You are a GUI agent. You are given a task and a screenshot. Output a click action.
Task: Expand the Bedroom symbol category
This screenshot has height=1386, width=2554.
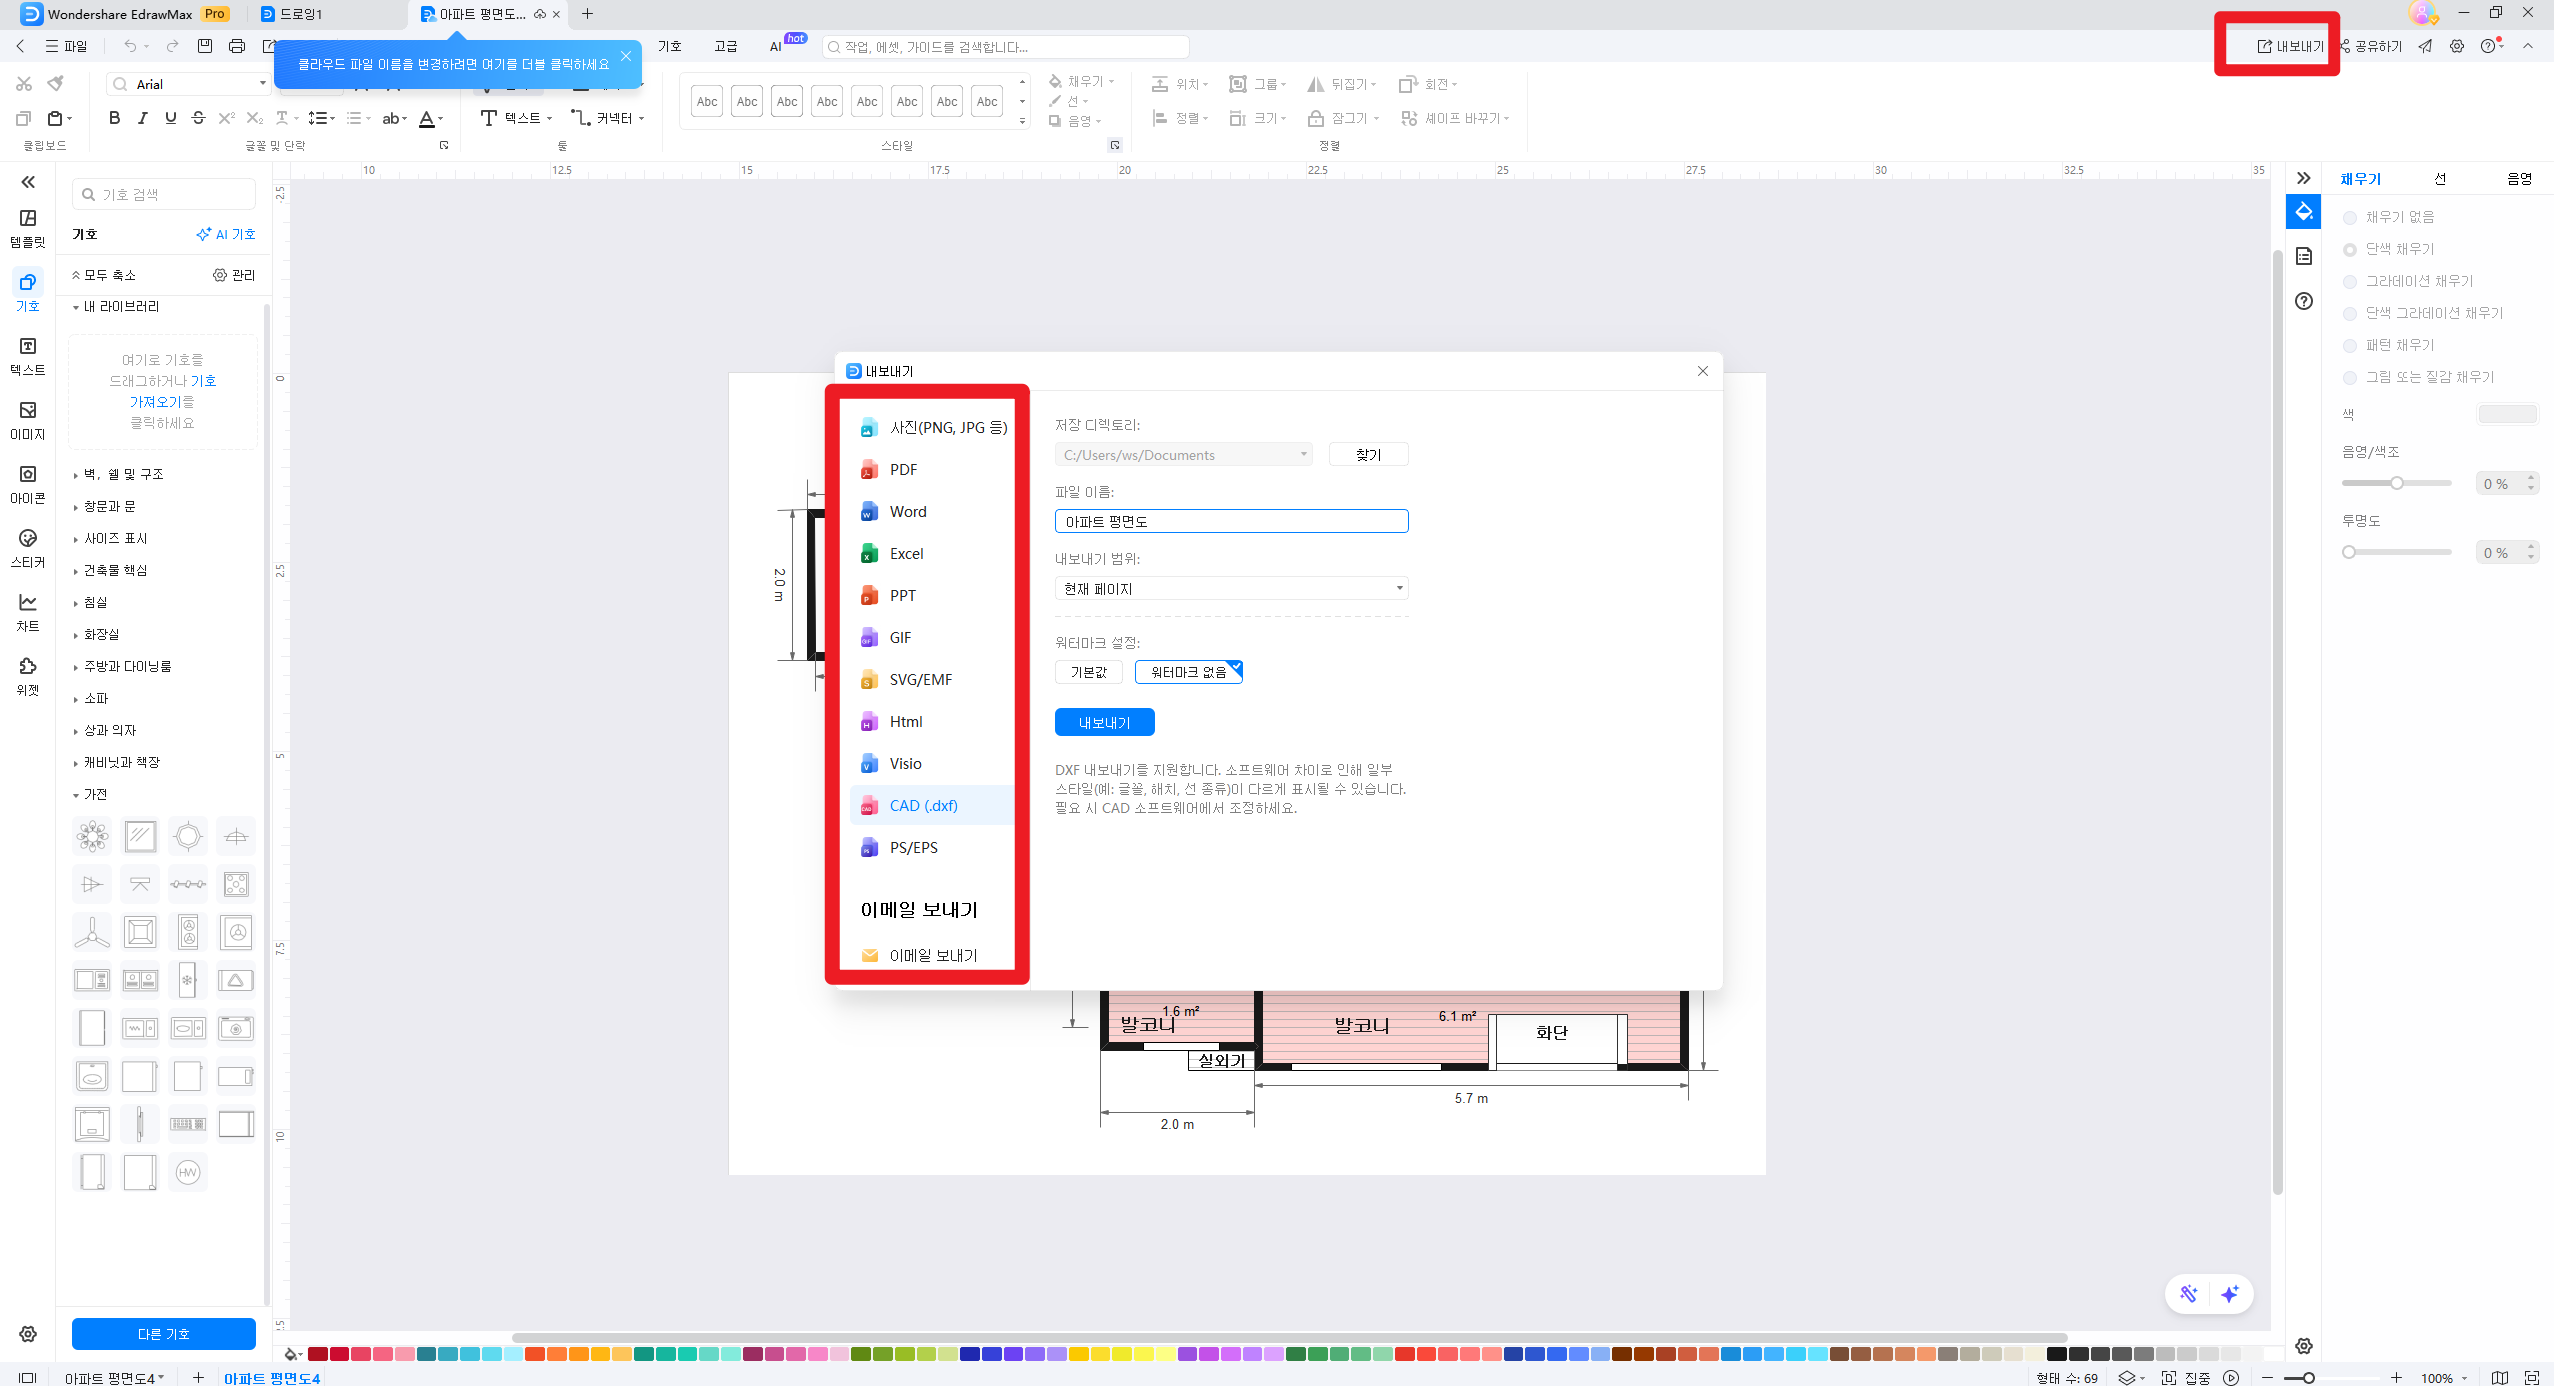tap(96, 602)
